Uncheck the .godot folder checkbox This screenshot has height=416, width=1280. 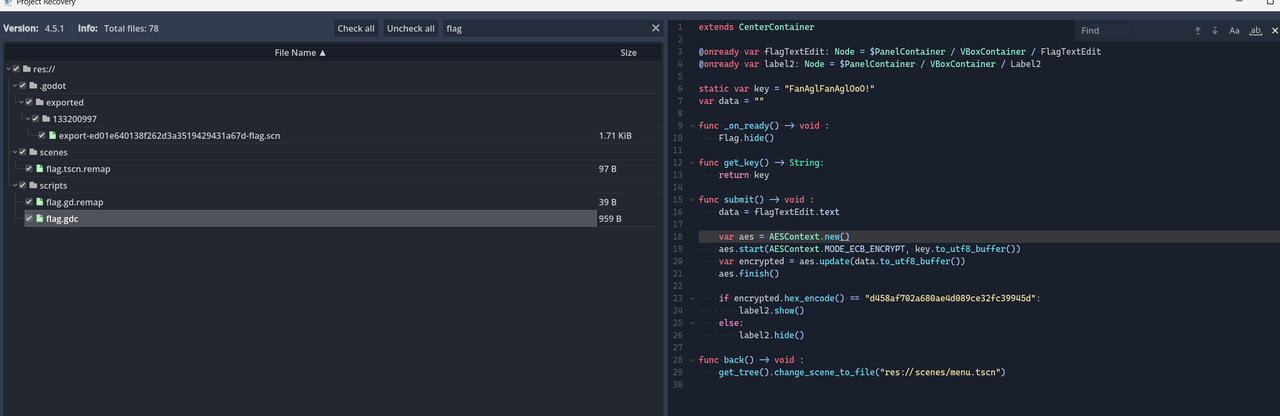click(22, 85)
